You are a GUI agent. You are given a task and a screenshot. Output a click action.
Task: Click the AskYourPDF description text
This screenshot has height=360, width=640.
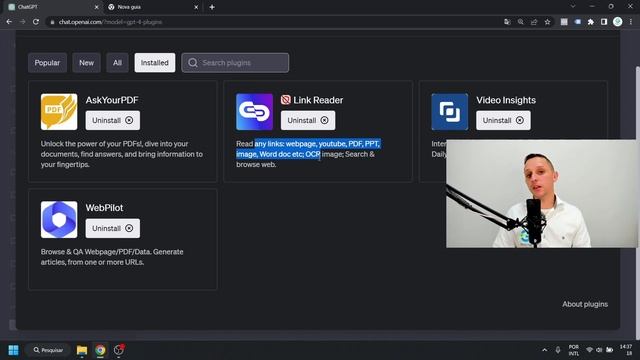point(122,154)
